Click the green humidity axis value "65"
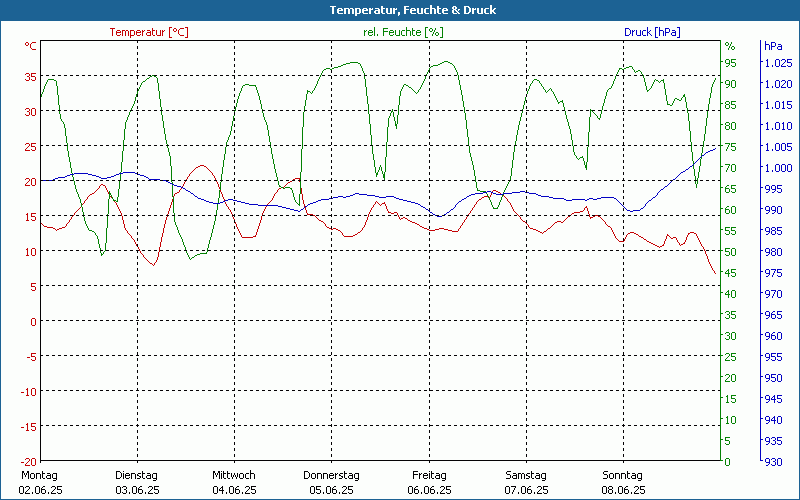Viewport: 800px width, 500px height. click(x=731, y=189)
